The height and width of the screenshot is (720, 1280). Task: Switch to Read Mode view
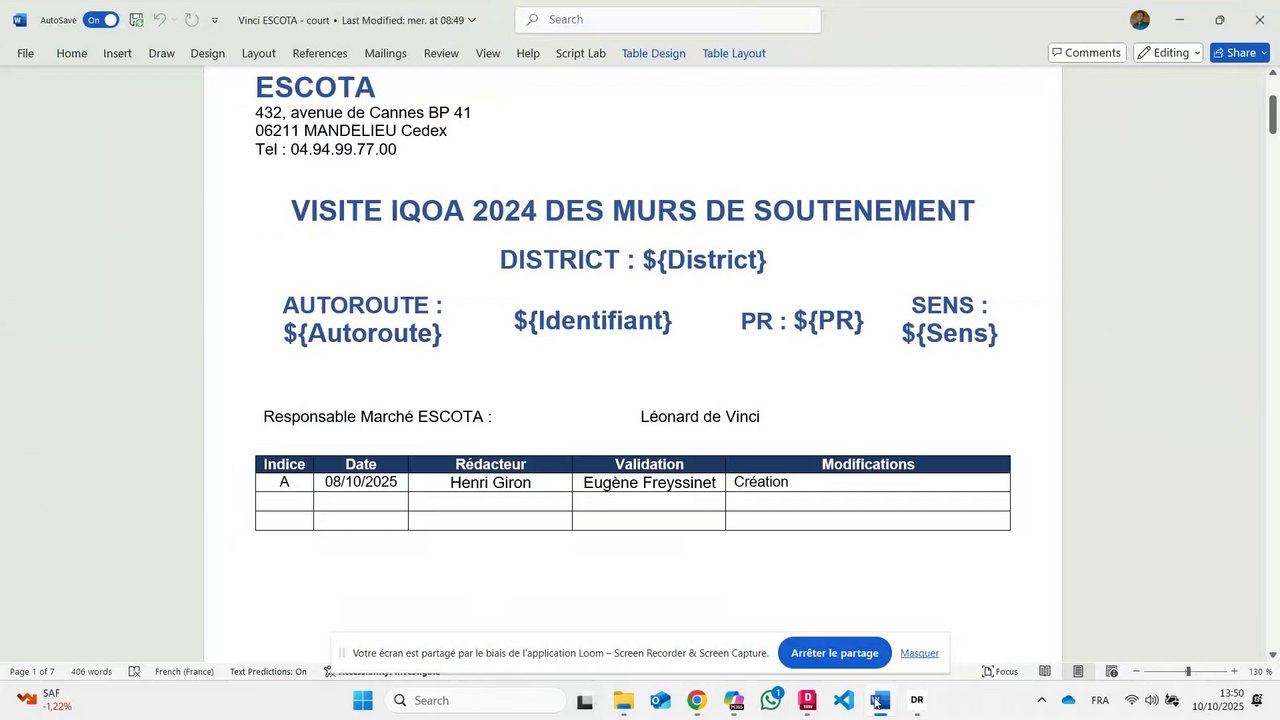tap(1045, 671)
